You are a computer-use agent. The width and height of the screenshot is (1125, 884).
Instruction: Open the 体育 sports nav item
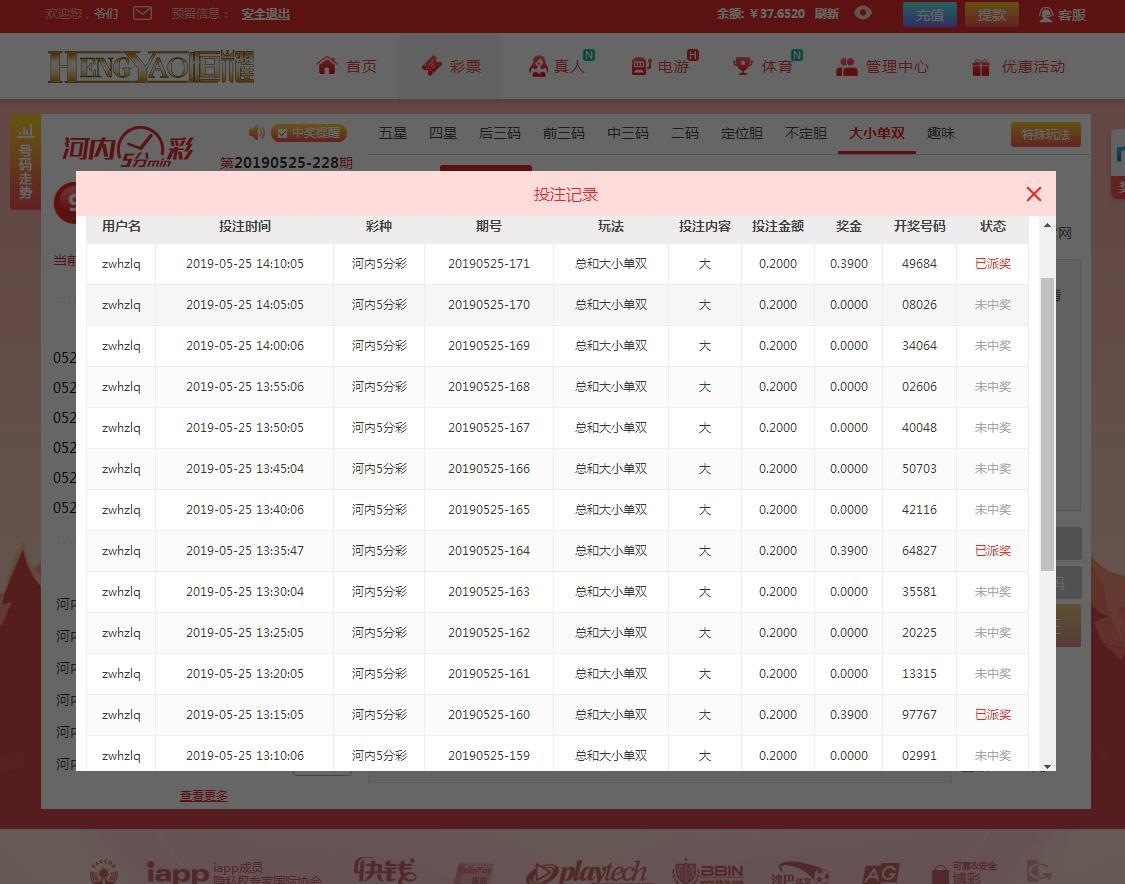coord(767,66)
